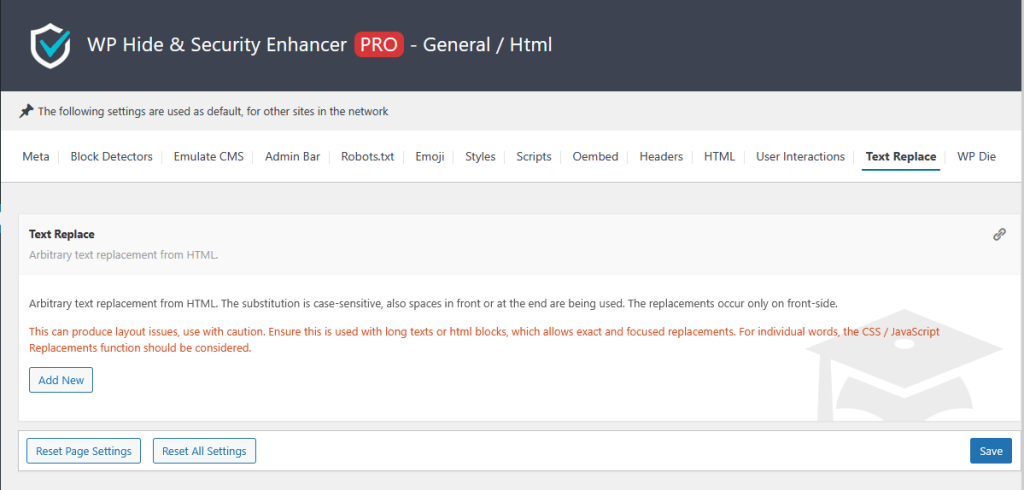Click the shield checkmark plugin logo
The image size is (1024, 490).
pyautogui.click(x=50, y=46)
